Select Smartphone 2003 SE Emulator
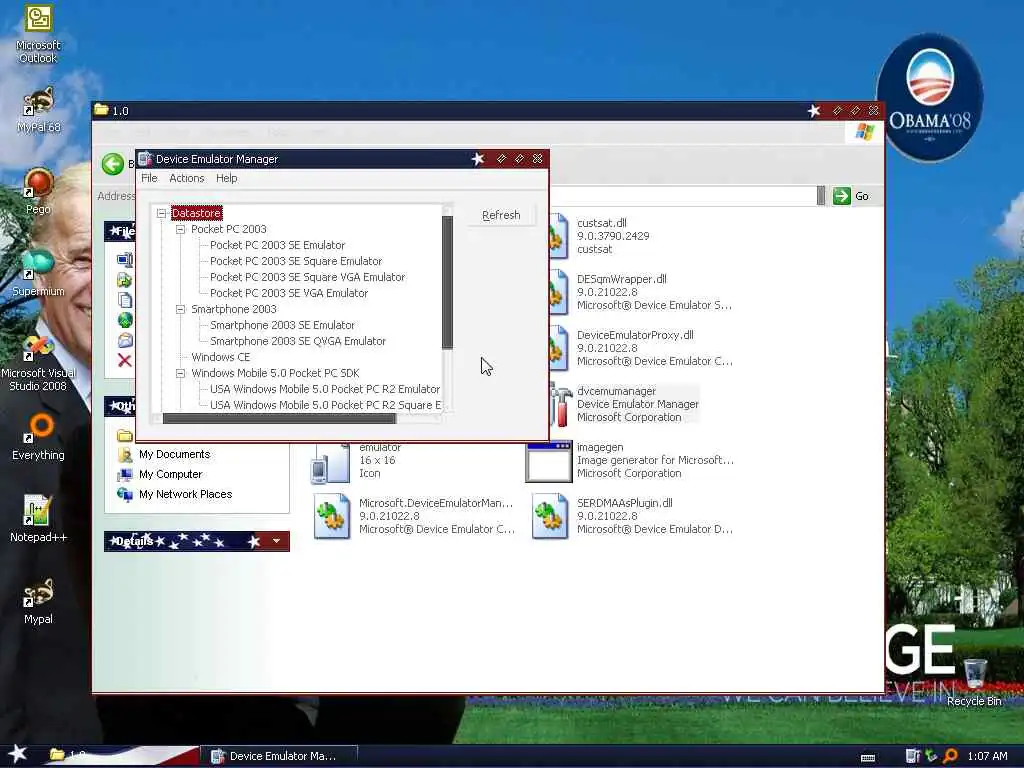This screenshot has height=768, width=1024. [x=282, y=325]
